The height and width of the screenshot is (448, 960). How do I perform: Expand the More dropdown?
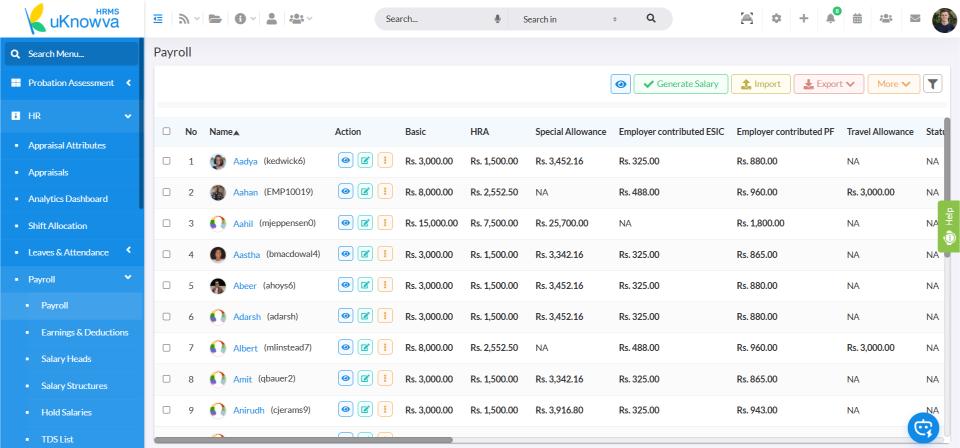pos(893,84)
